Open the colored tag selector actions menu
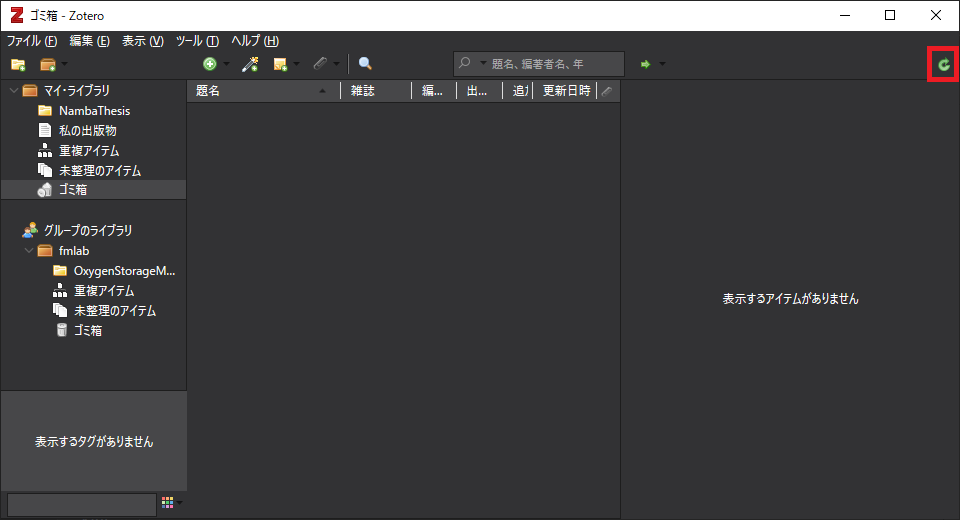 click(x=171, y=503)
